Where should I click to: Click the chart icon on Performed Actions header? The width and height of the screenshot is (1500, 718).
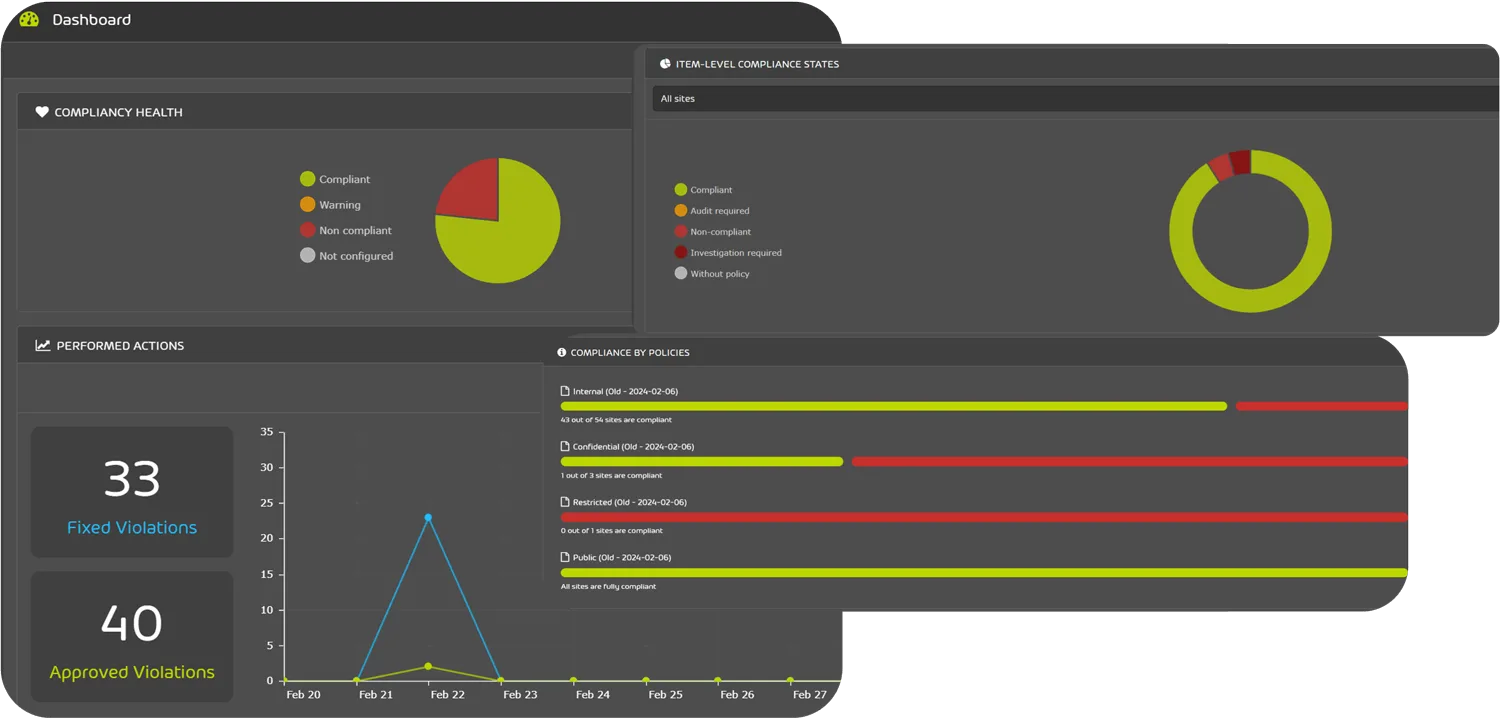[41, 345]
